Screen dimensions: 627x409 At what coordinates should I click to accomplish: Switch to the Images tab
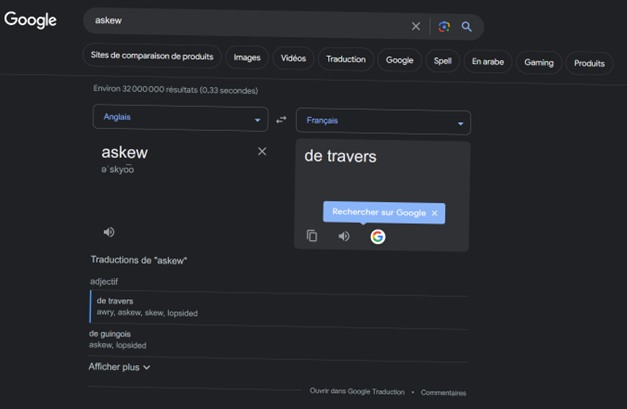[x=247, y=58]
